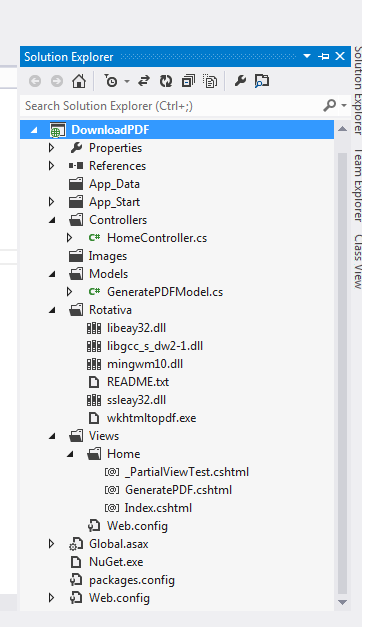Image resolution: width=365 pixels, height=629 pixels.
Task: Open the search options dropdown arrow
Action: point(344,106)
